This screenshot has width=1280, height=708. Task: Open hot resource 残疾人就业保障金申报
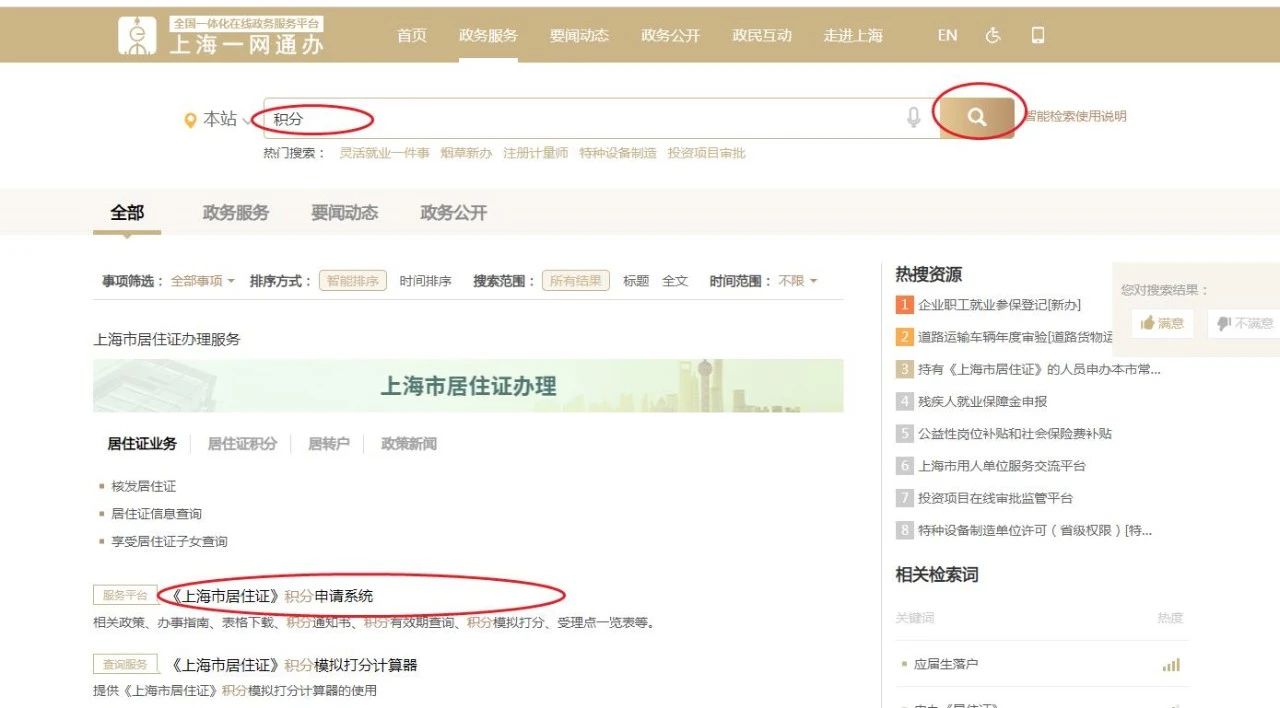point(983,401)
